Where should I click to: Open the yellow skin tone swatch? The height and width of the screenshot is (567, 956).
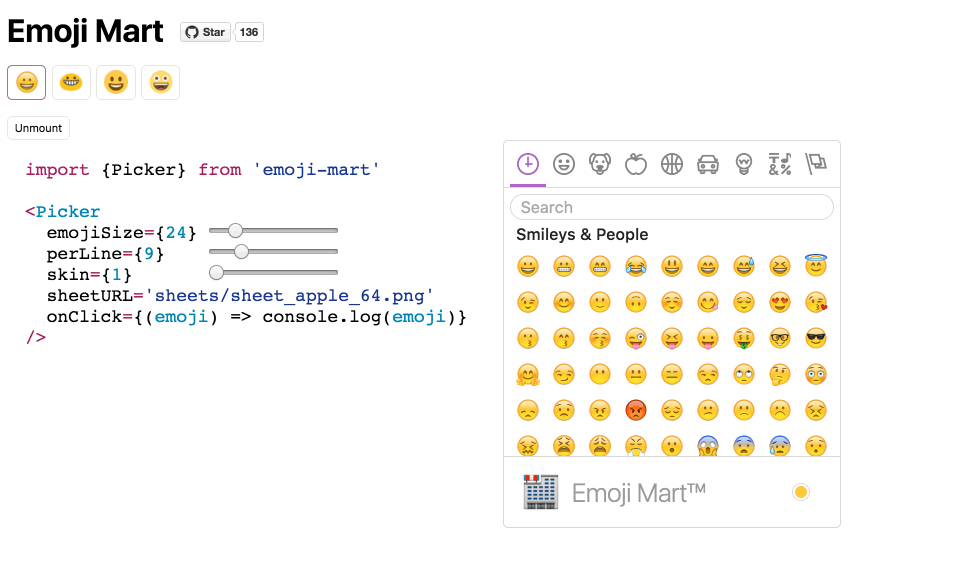click(801, 492)
